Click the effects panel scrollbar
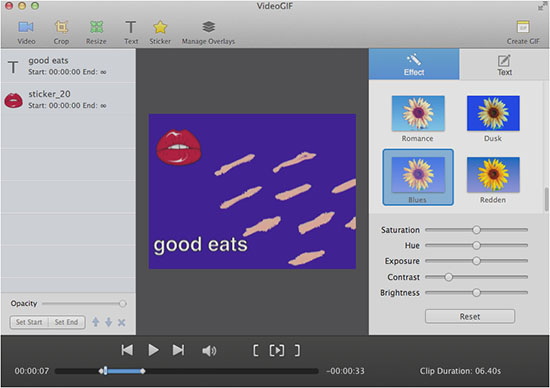550x388 pixels. click(x=546, y=199)
